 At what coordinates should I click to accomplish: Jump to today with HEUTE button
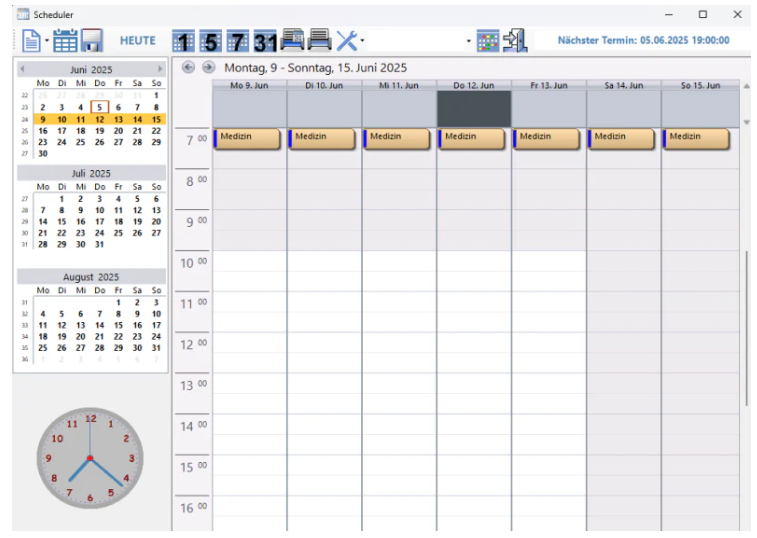tap(138, 41)
